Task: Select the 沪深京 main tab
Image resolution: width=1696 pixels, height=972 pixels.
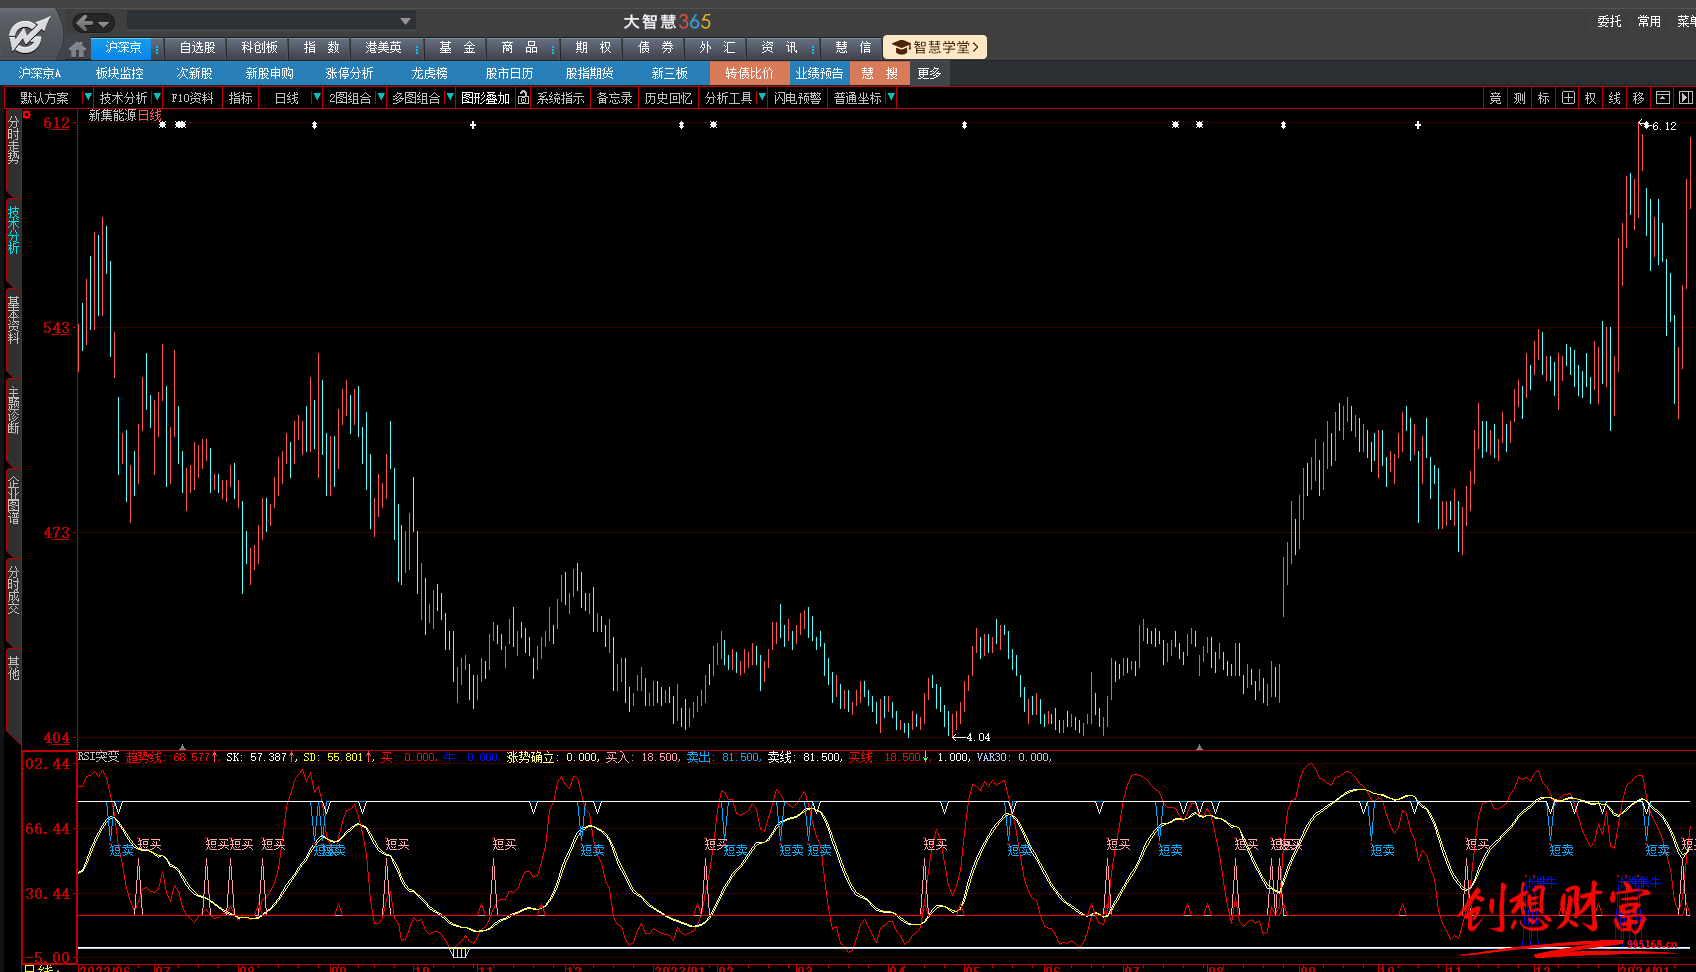Action: tap(123, 47)
